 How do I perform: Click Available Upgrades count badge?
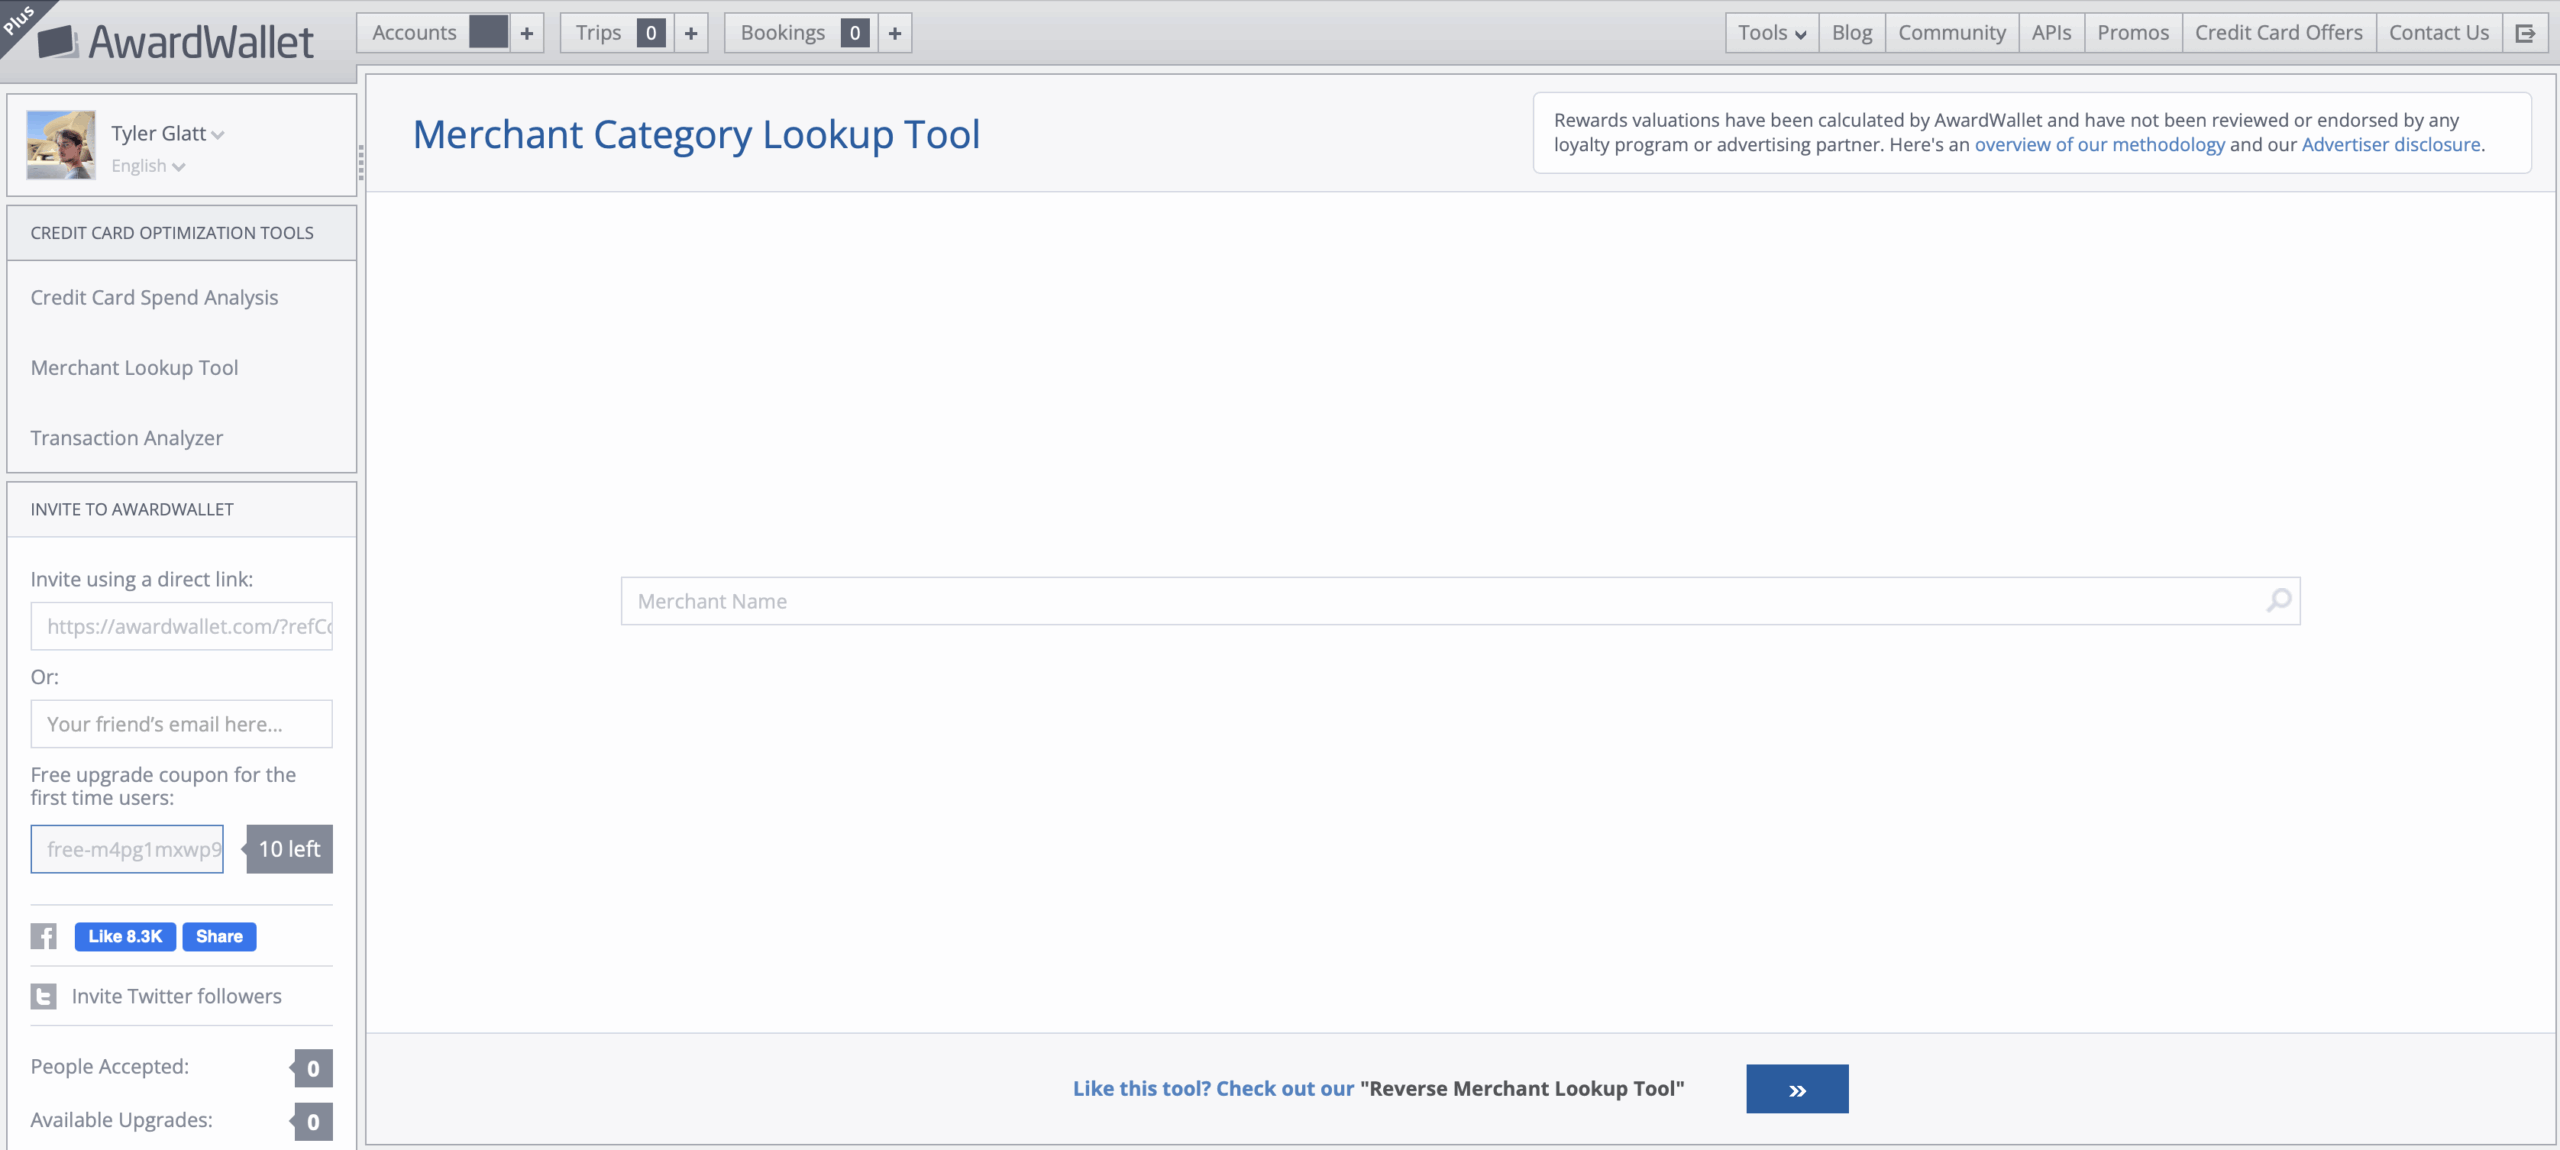tap(313, 1122)
